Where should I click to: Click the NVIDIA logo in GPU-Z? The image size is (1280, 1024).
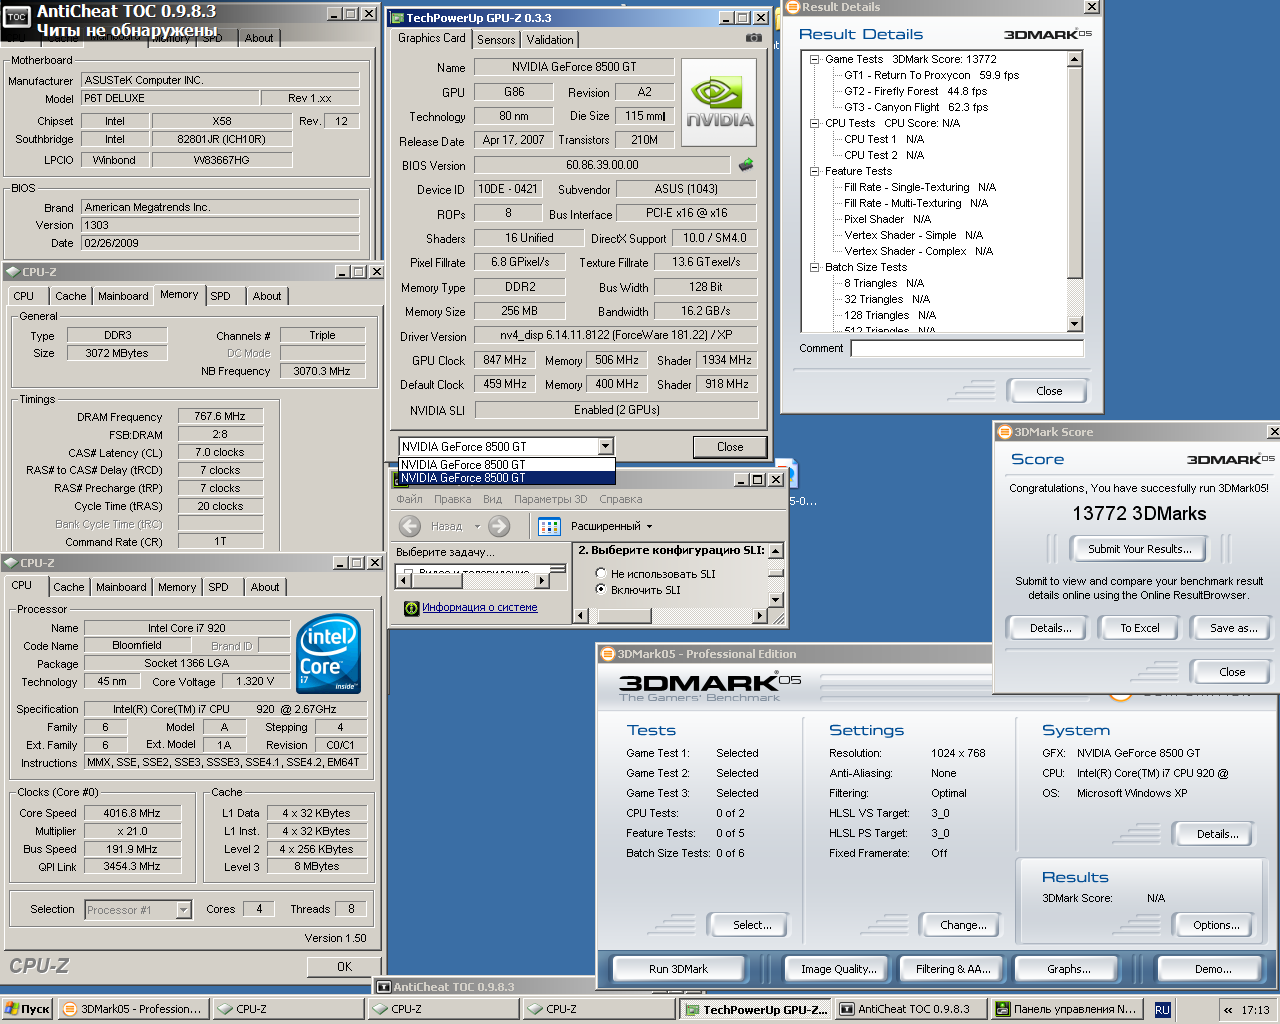[719, 104]
